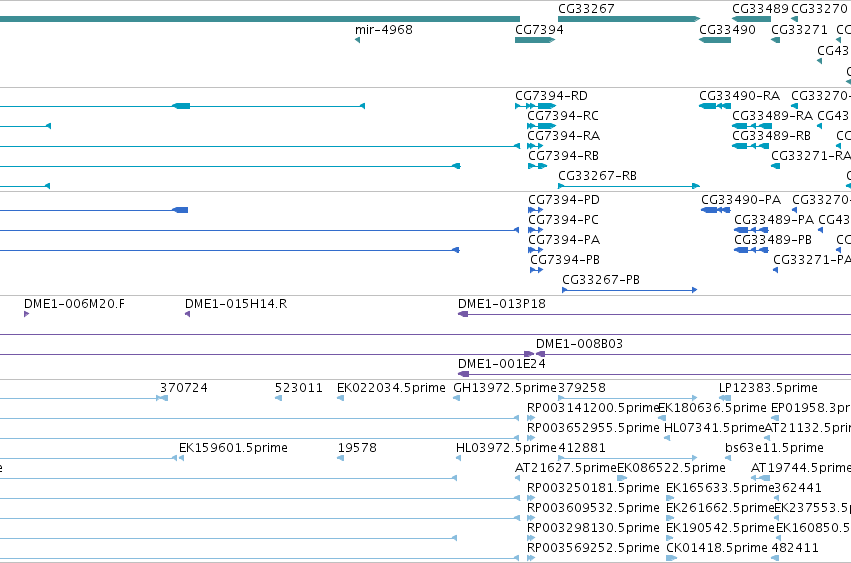Viewport: 851px width, 563px height.
Task: Click EST EK180636.5prime
Action: (x=712, y=408)
